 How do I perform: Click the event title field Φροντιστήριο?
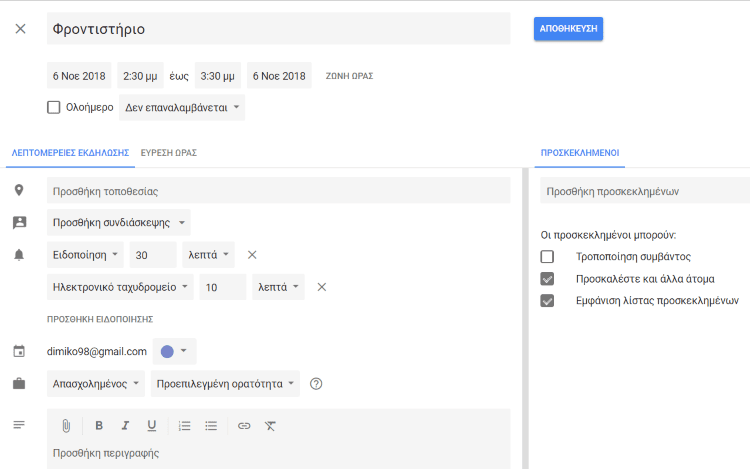[x=278, y=29]
